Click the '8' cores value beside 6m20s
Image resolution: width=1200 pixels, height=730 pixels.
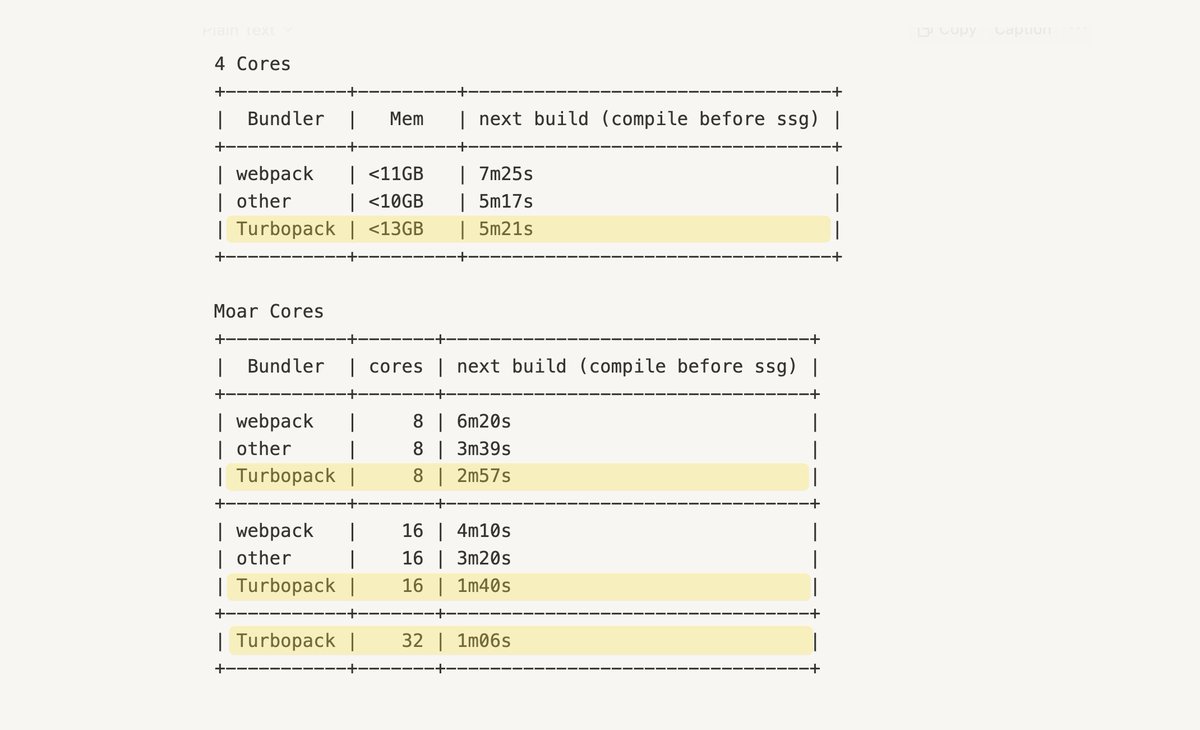[x=418, y=421]
